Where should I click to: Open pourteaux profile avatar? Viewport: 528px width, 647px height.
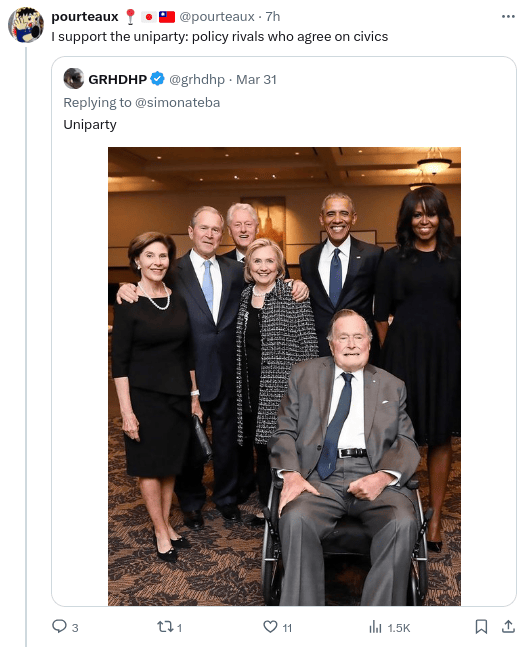26,25
